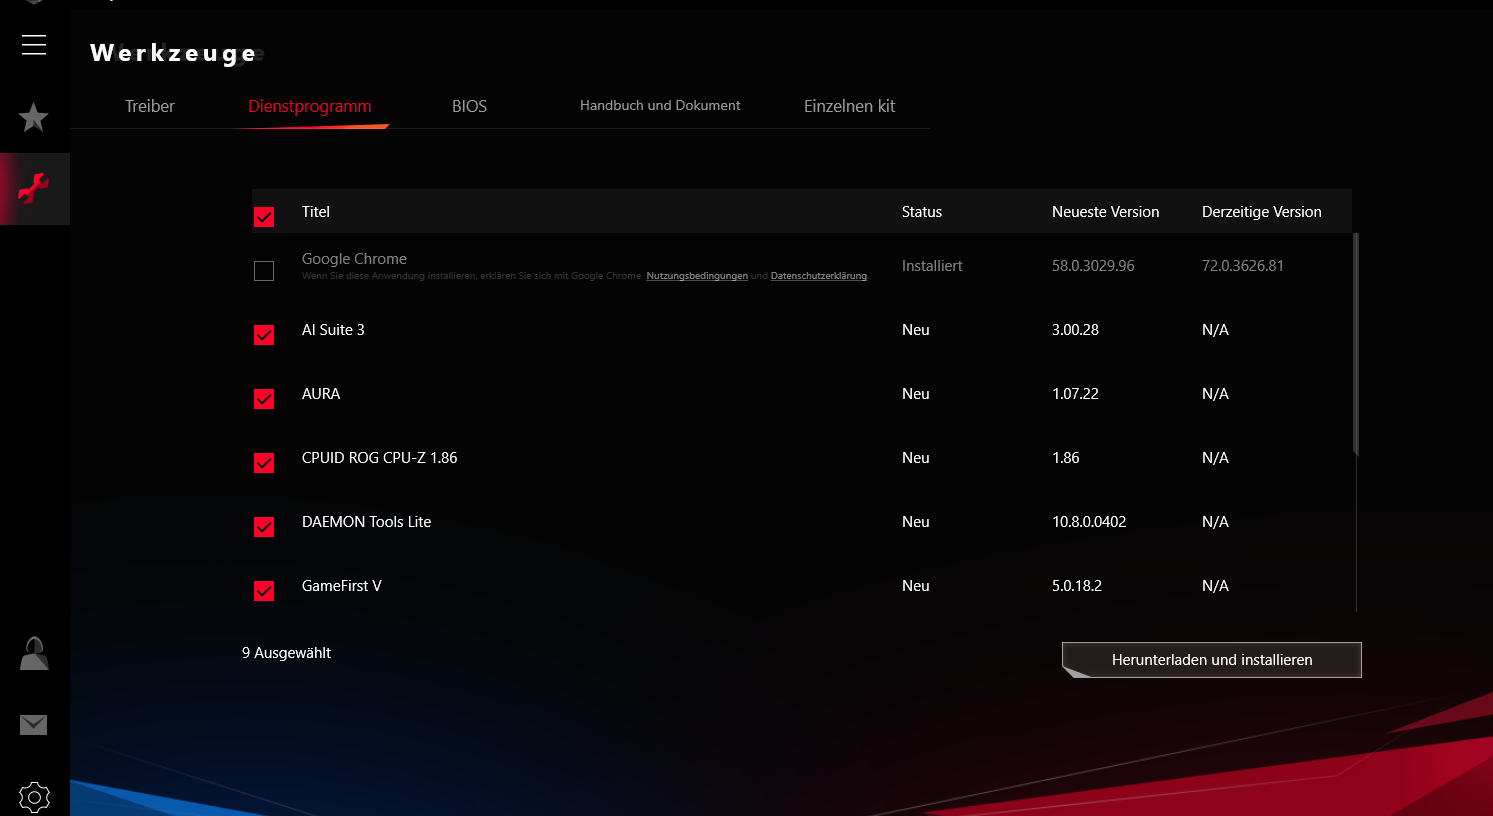Open the settings gear icon

34,797
